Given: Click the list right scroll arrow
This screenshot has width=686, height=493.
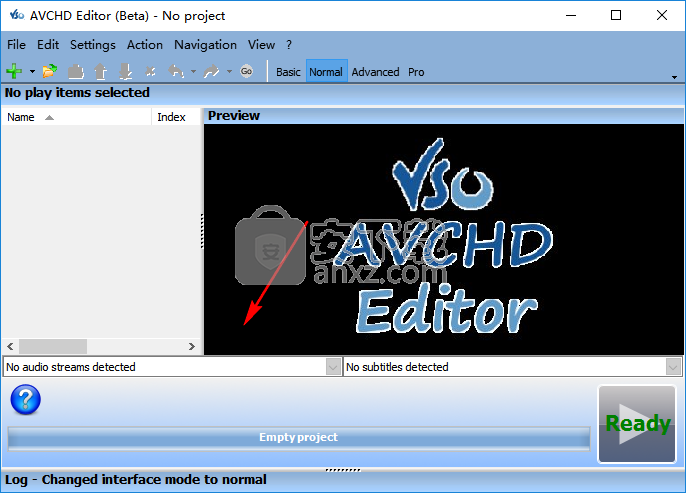Looking at the screenshot, I should click(192, 346).
